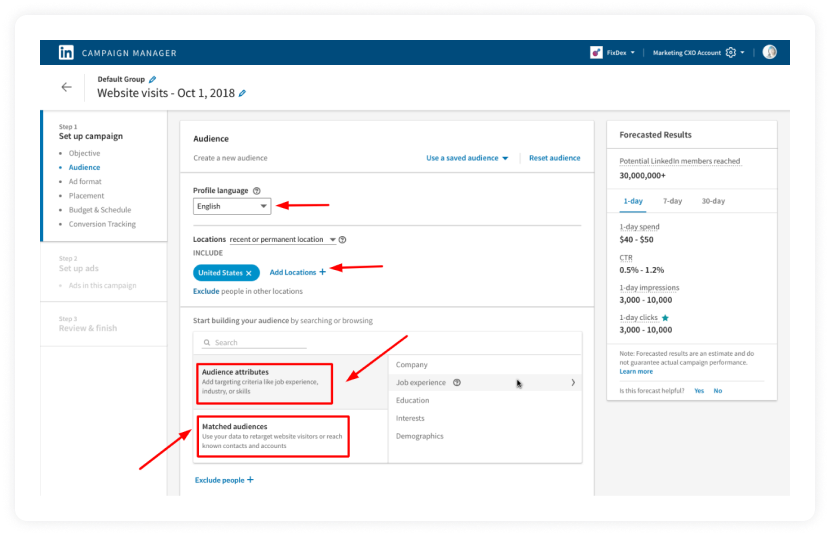This screenshot has height=536, width=830.
Task: Select Conversion Tracking in the step list
Action: point(102,224)
